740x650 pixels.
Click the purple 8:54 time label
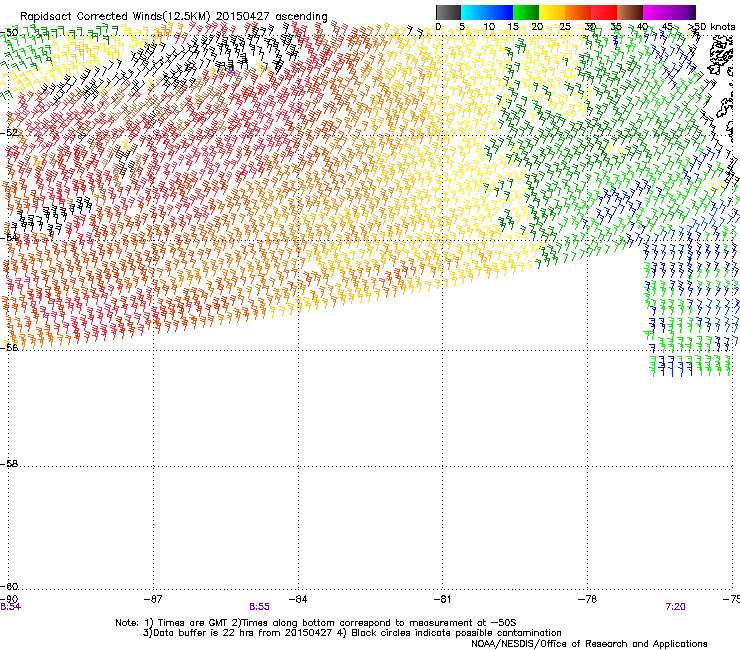coord(10,607)
